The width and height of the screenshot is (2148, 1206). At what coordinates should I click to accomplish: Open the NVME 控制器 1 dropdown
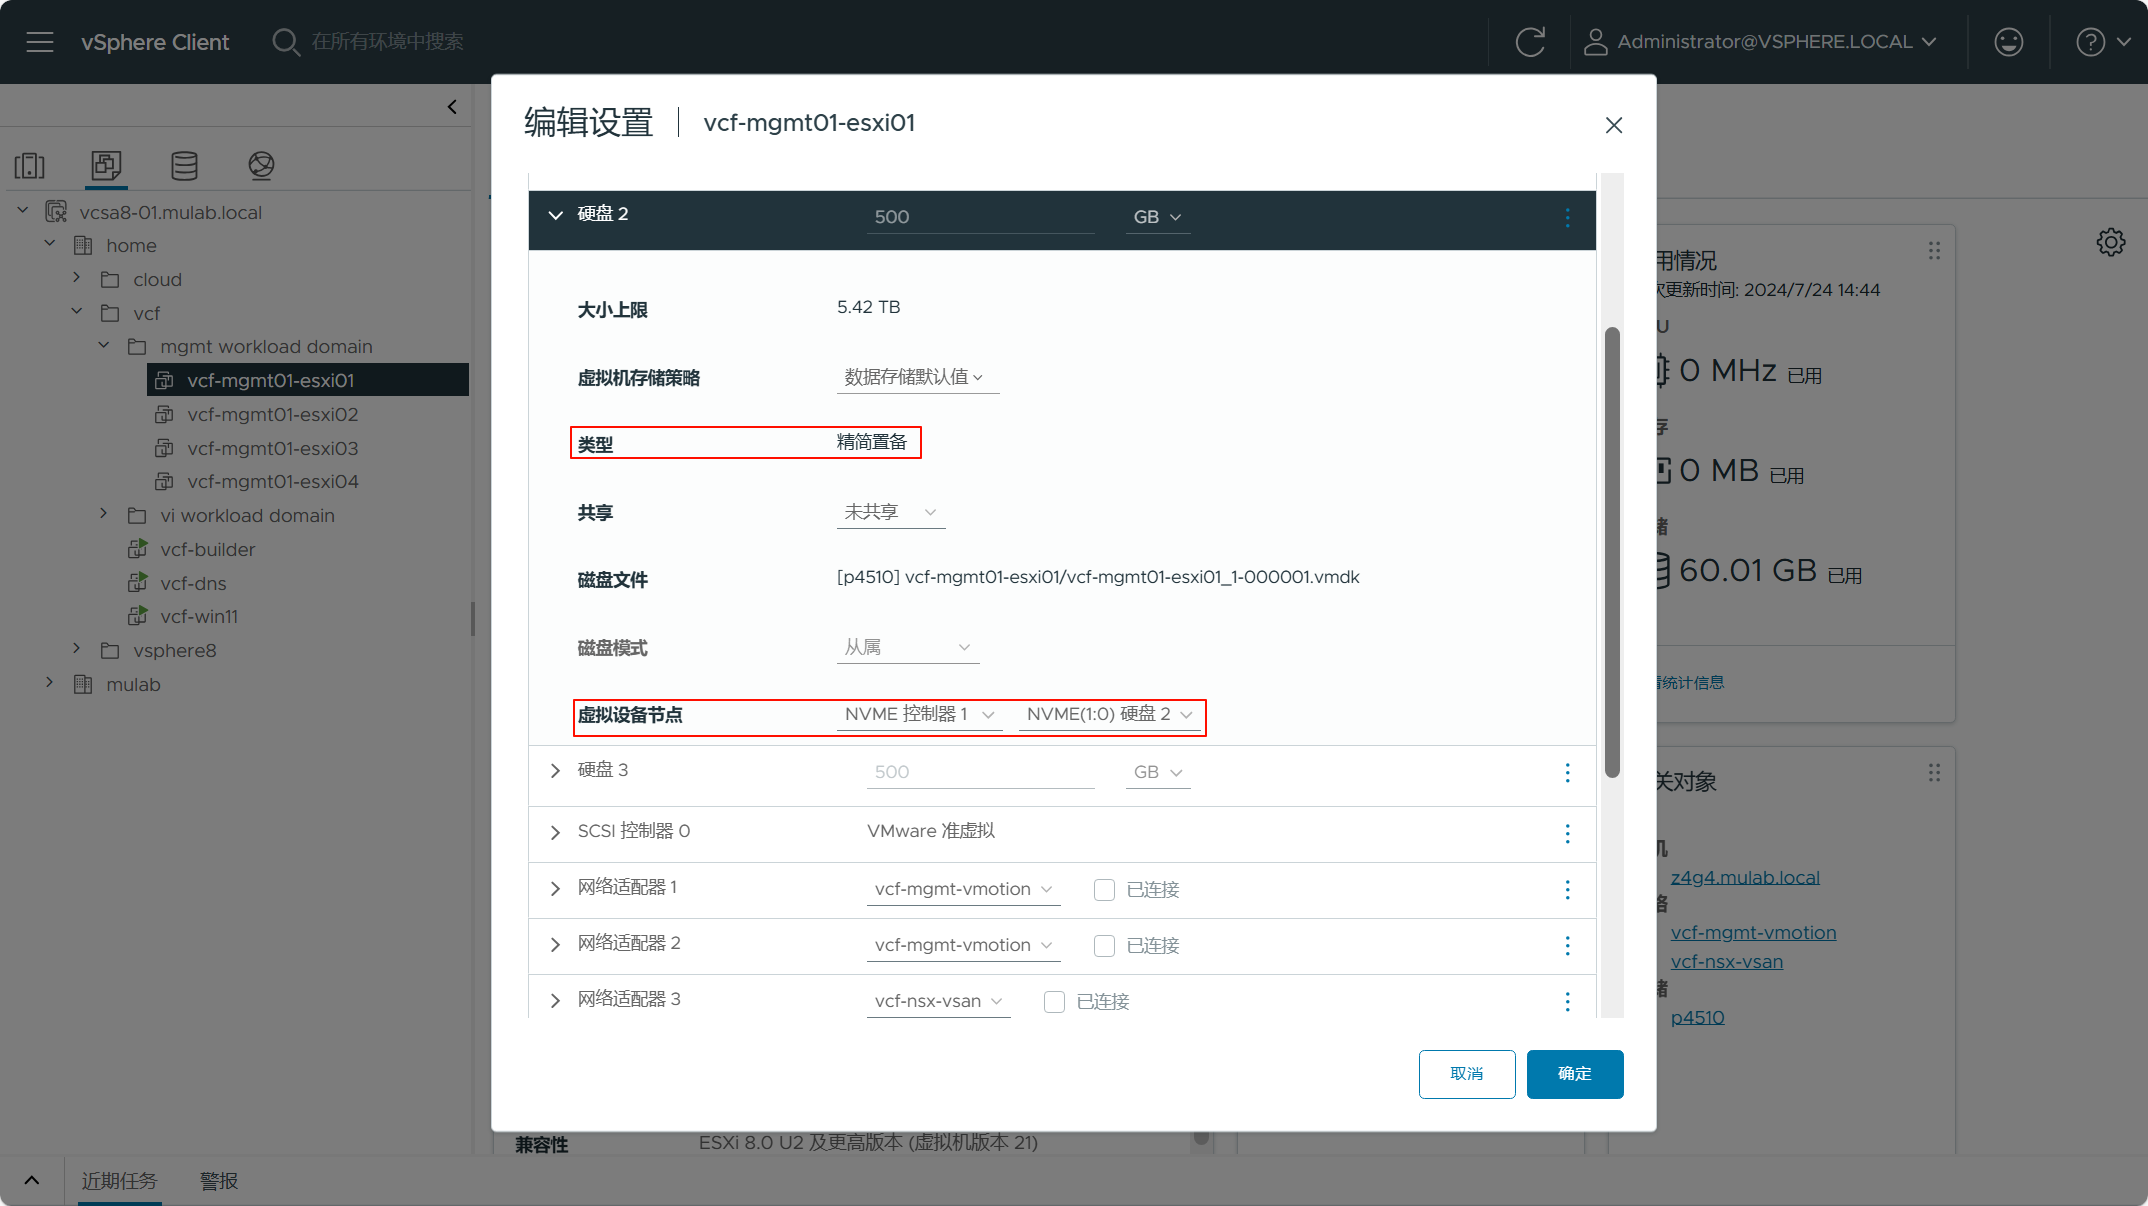tap(919, 714)
